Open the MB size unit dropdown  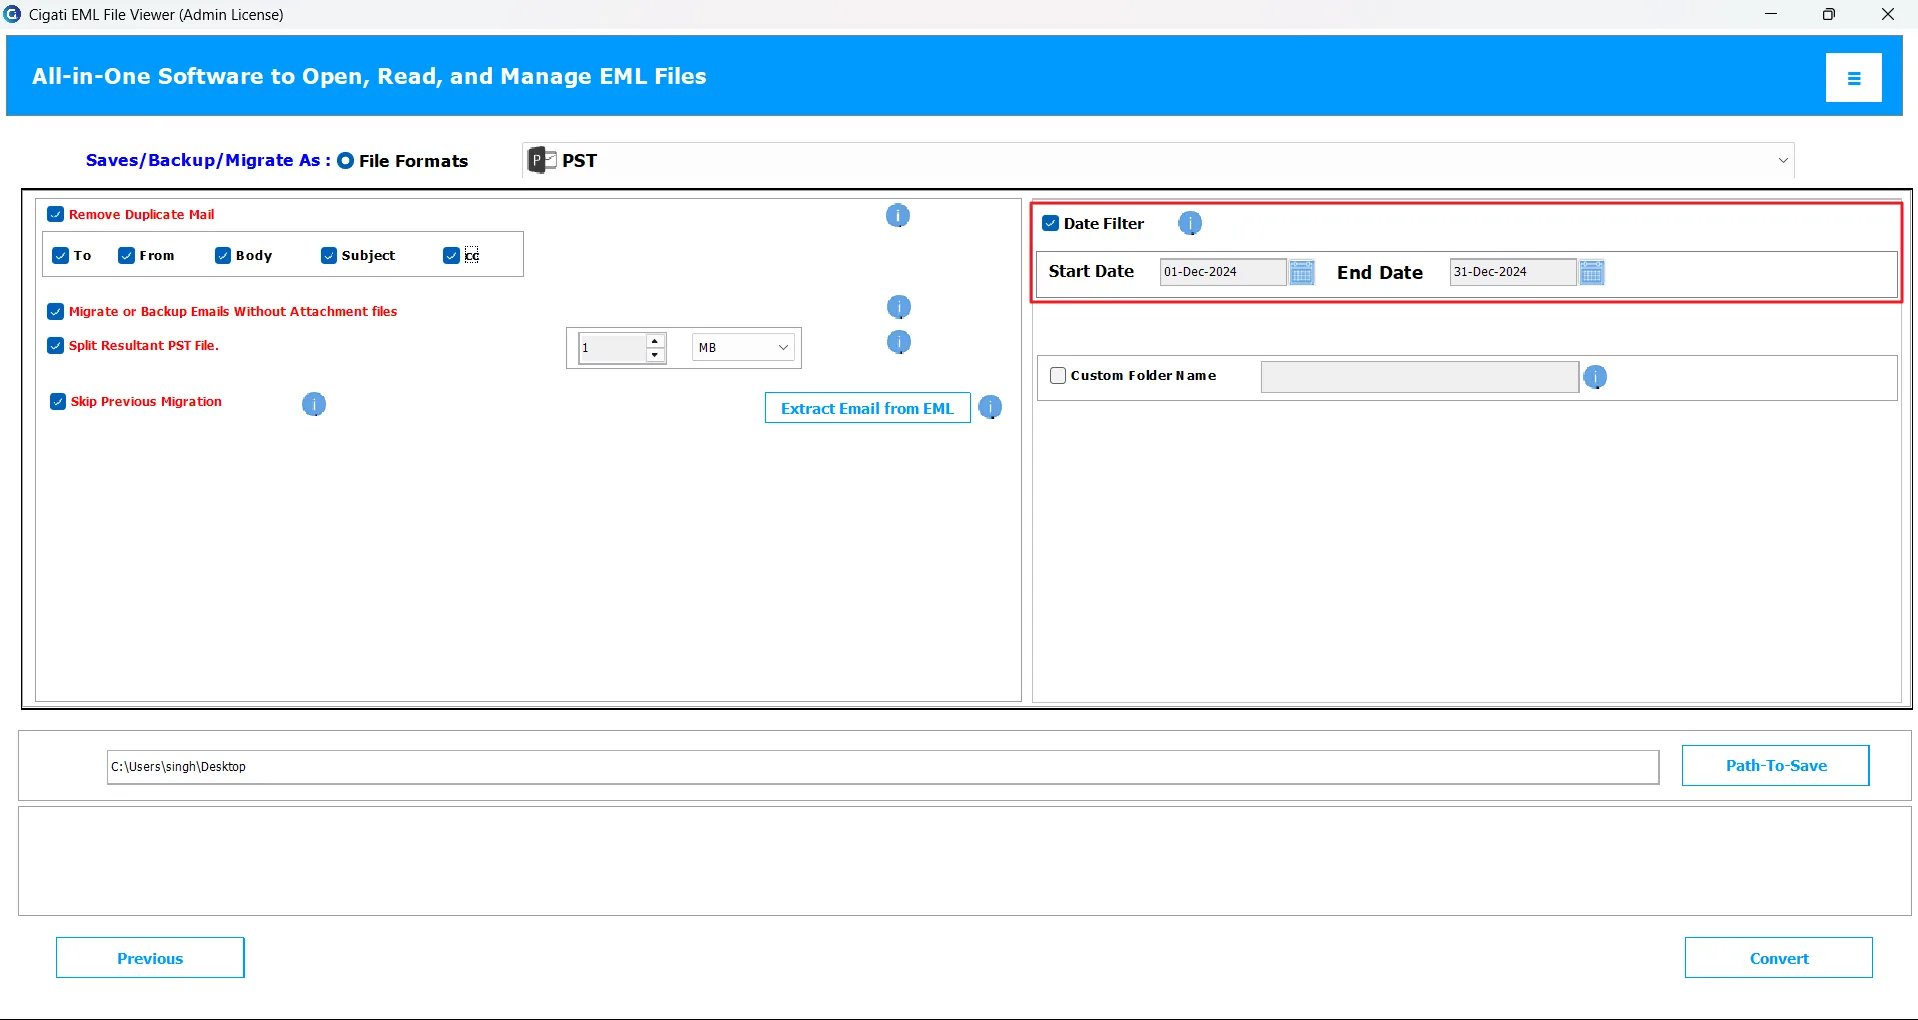coord(743,348)
